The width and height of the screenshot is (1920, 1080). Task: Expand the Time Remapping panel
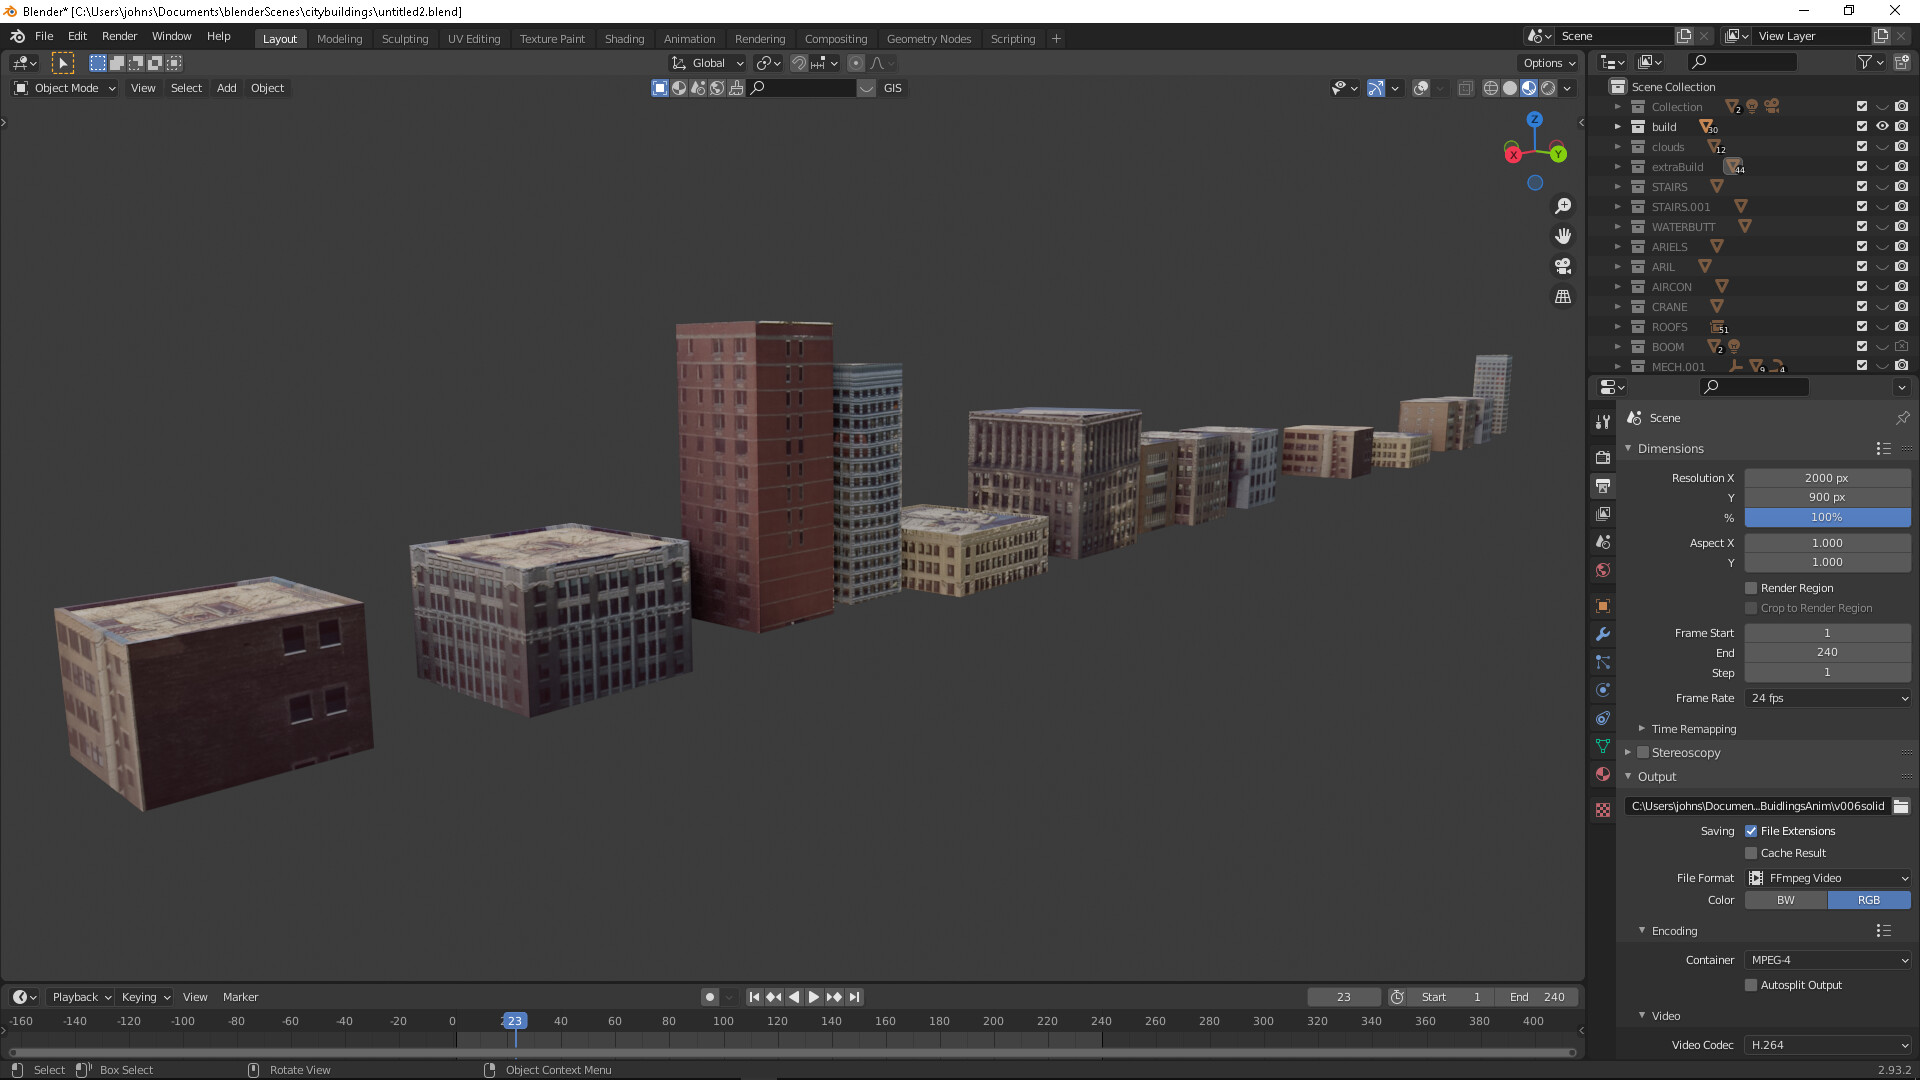coord(1693,729)
